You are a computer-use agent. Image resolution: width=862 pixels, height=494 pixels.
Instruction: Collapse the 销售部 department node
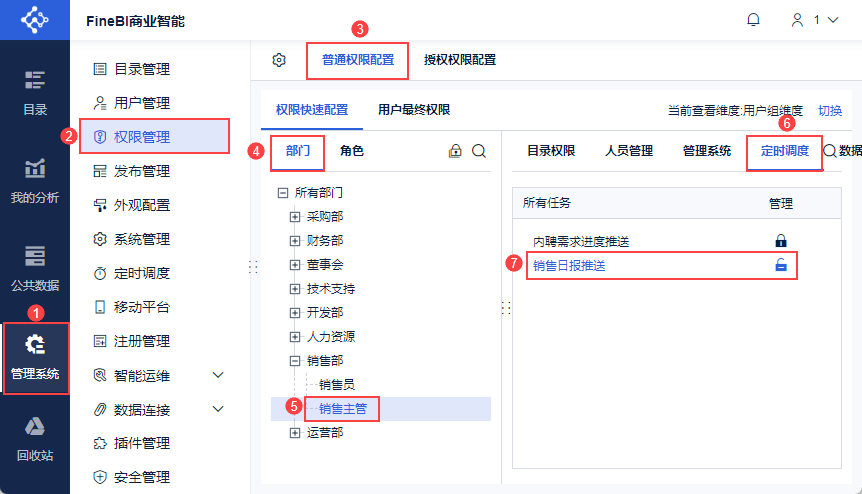(x=295, y=361)
